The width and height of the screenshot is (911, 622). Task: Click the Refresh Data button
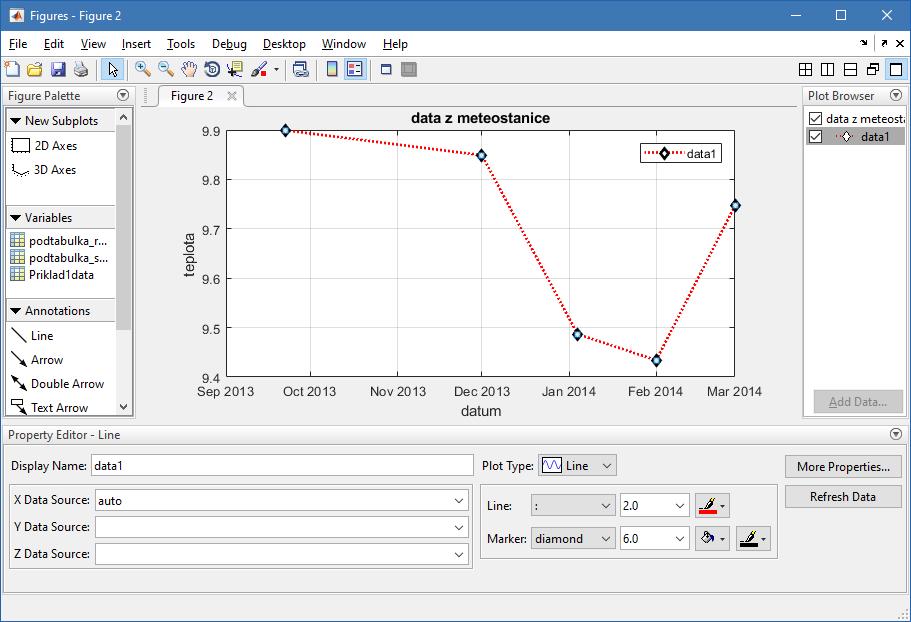[x=843, y=497]
